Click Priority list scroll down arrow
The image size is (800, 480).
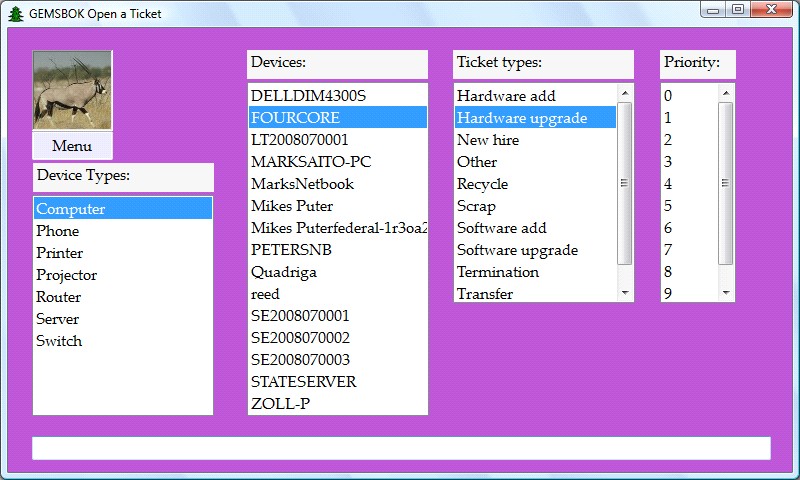click(x=726, y=293)
